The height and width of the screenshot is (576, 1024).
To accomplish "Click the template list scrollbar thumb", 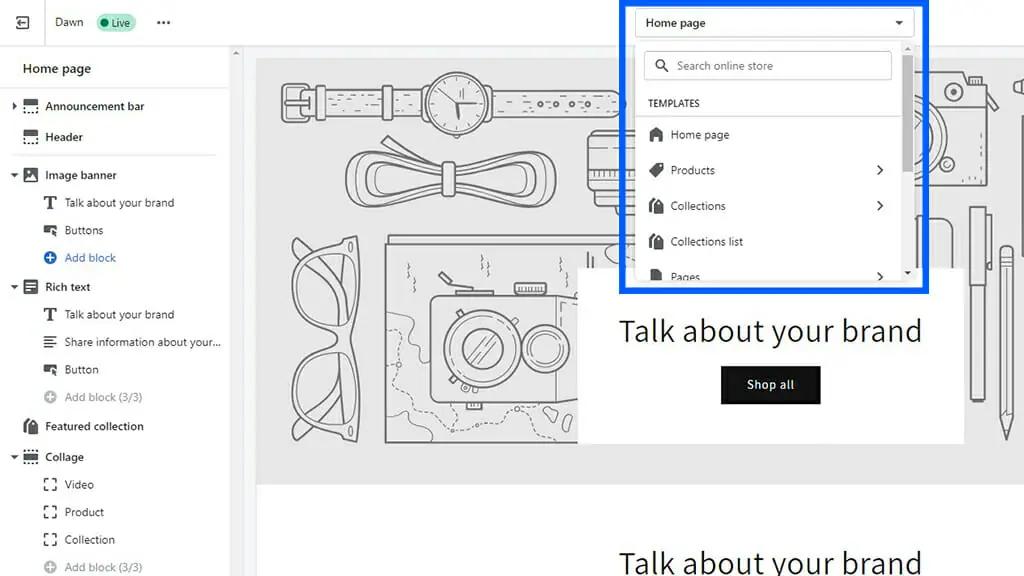I will click(907, 110).
